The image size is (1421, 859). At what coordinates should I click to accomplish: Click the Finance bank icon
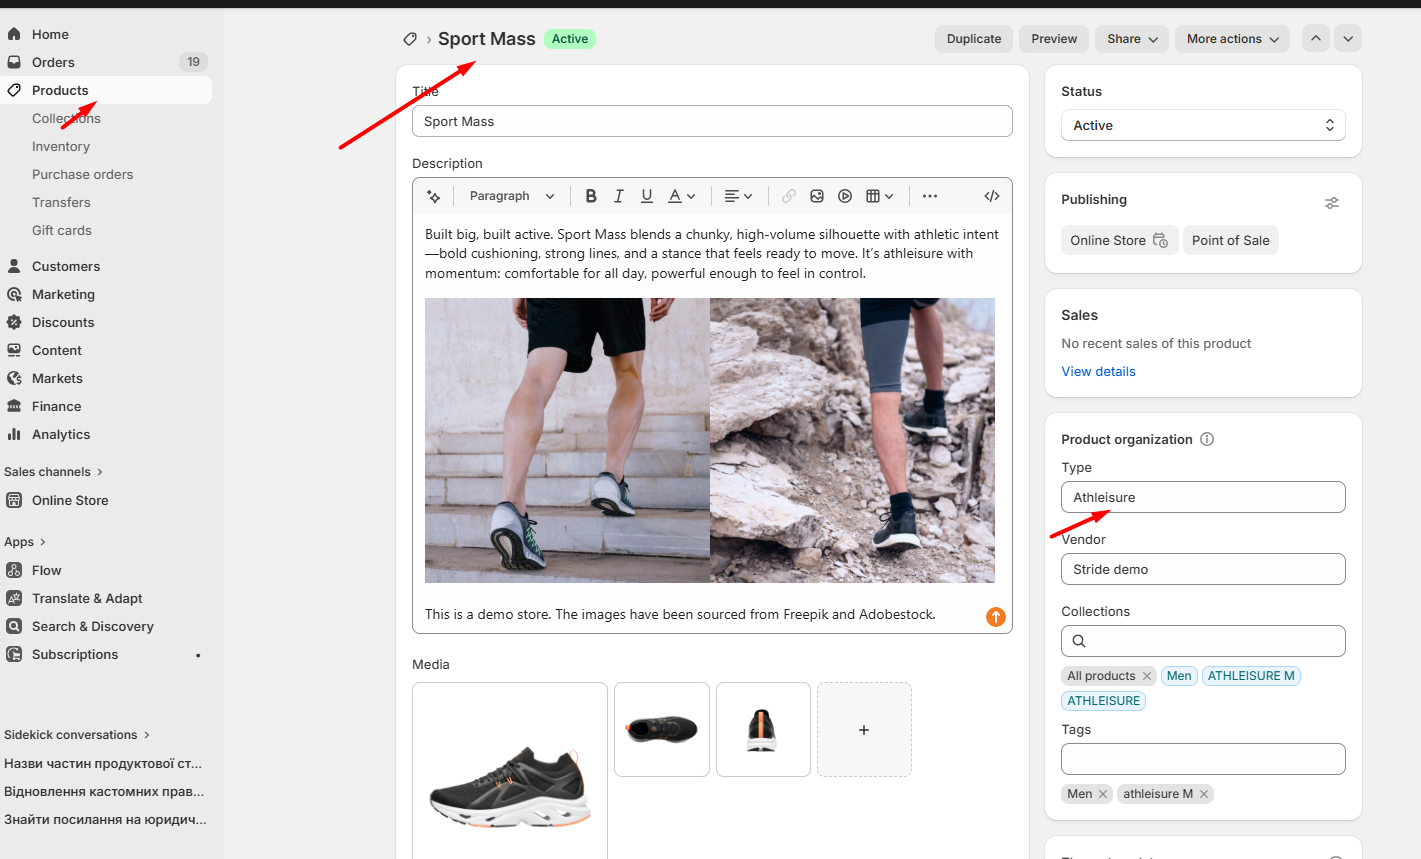[14, 406]
